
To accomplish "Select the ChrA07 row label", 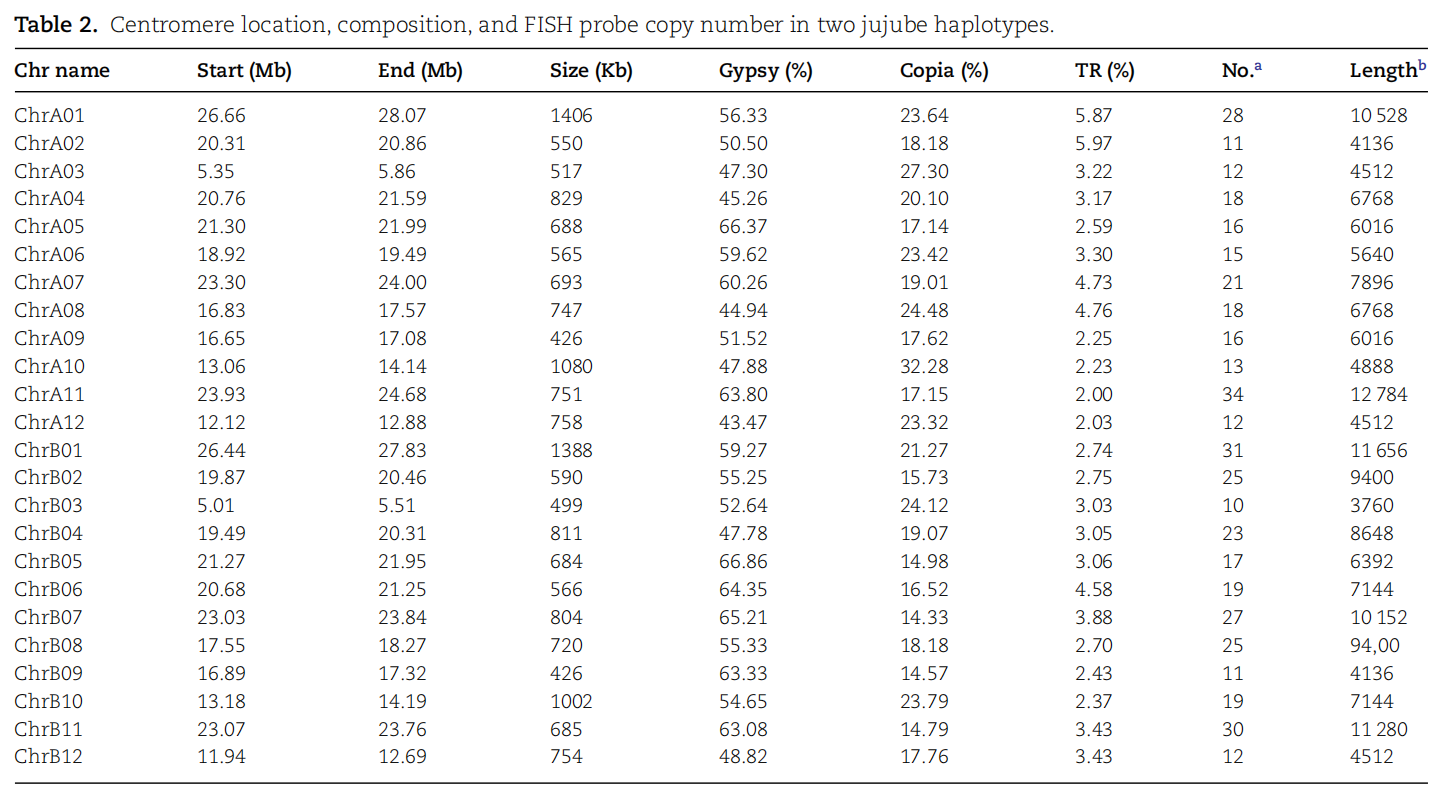I will [x=49, y=283].
